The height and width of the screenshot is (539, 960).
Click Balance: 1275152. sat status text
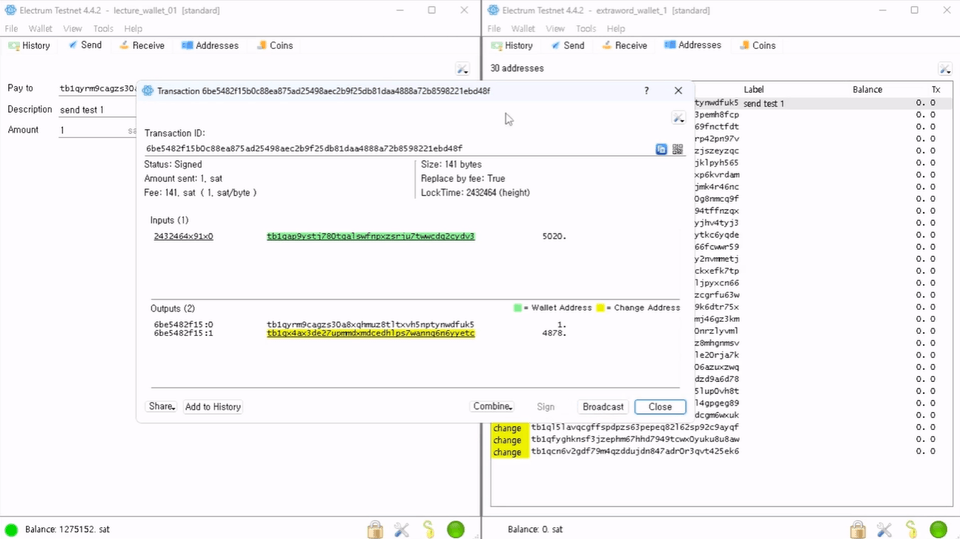[67, 529]
